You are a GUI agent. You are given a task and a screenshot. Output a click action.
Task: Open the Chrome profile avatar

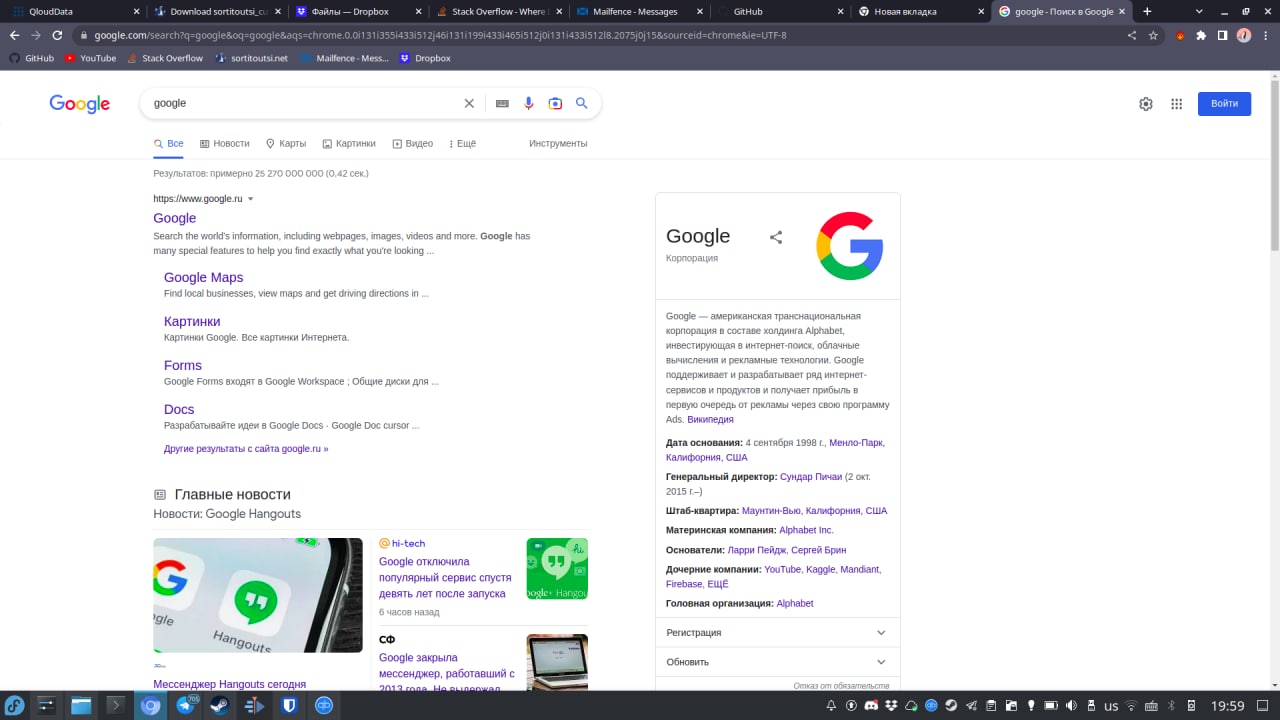(x=1244, y=35)
